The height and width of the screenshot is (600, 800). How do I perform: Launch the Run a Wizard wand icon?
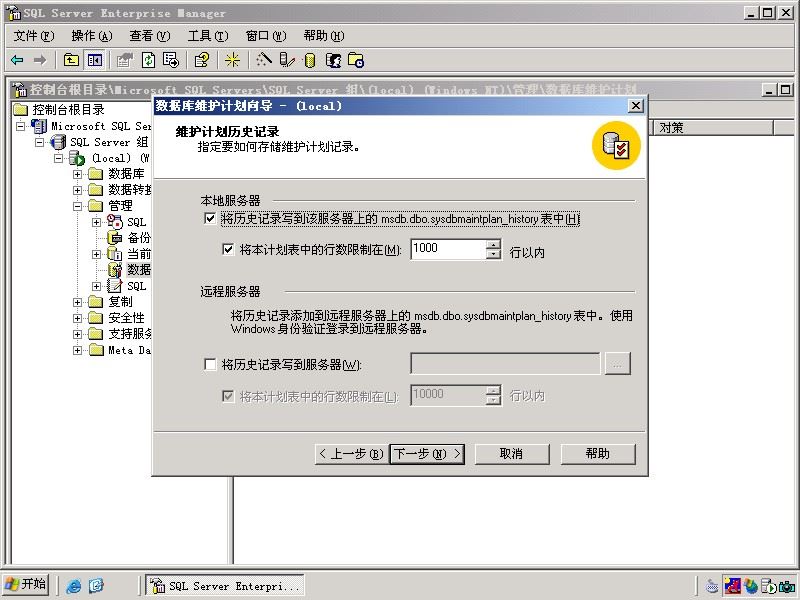[x=264, y=60]
